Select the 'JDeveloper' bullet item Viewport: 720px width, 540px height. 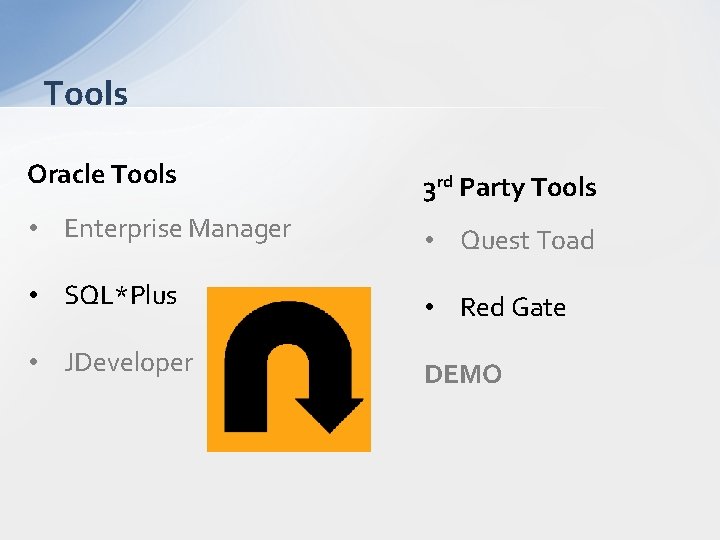(x=129, y=363)
